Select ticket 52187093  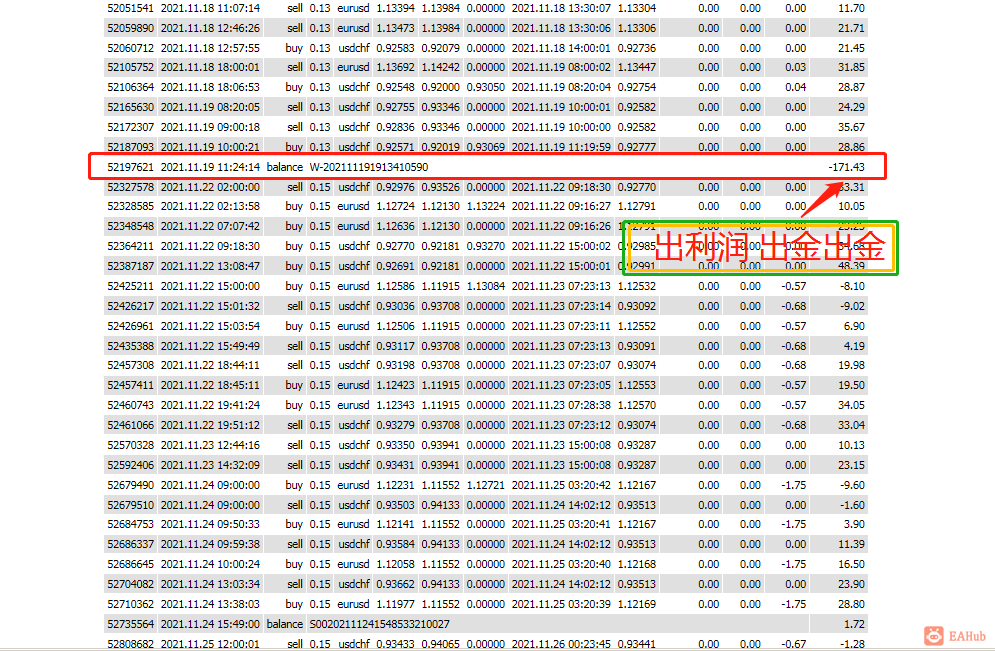point(130,147)
